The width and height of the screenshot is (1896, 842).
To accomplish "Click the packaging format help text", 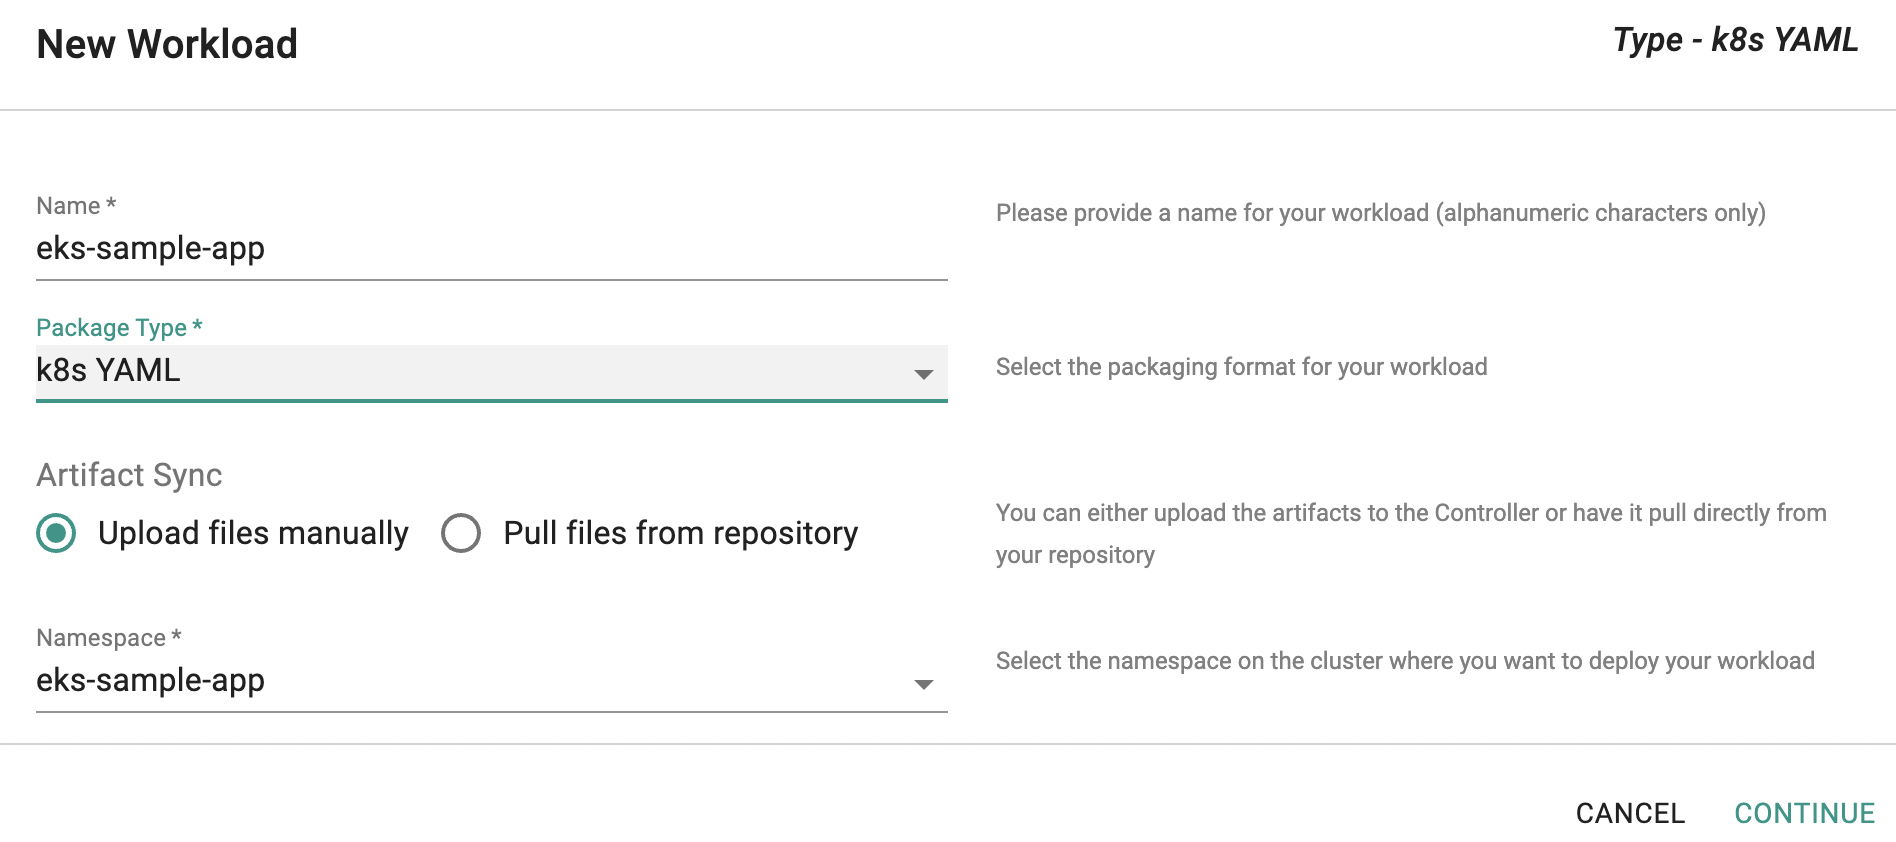I will click(1242, 367).
